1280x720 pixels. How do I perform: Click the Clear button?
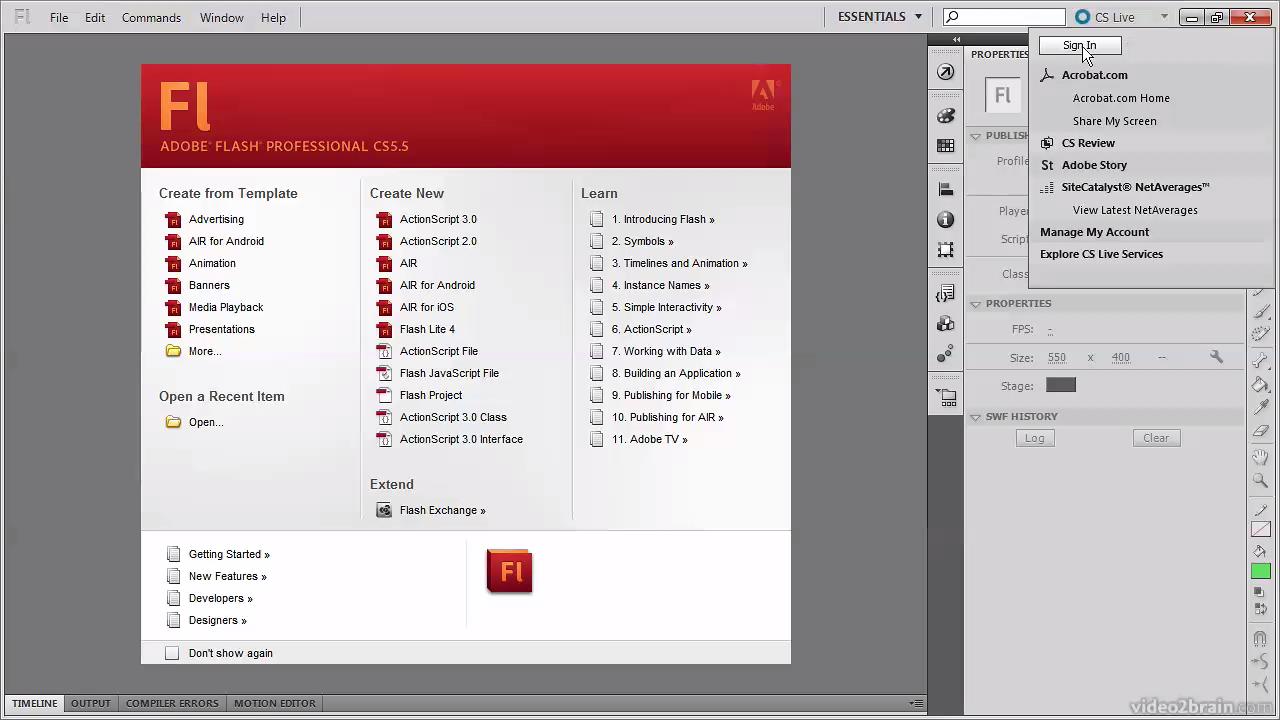(1156, 438)
